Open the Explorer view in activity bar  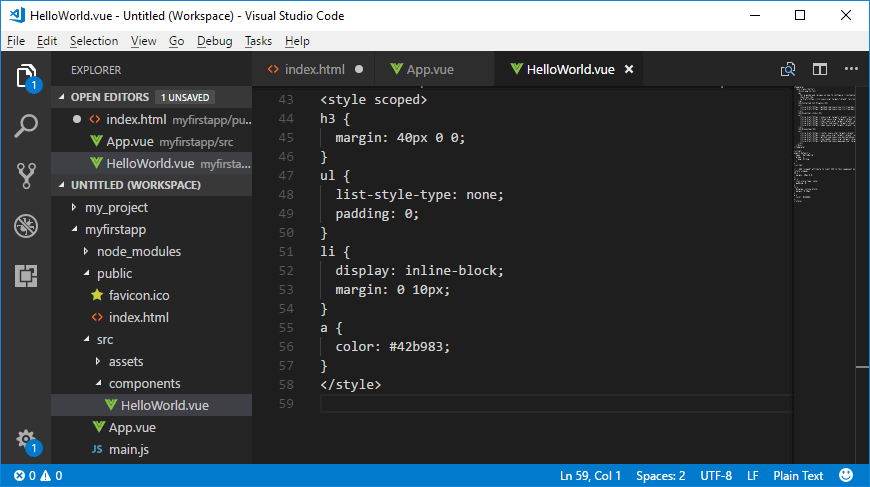(x=26, y=76)
